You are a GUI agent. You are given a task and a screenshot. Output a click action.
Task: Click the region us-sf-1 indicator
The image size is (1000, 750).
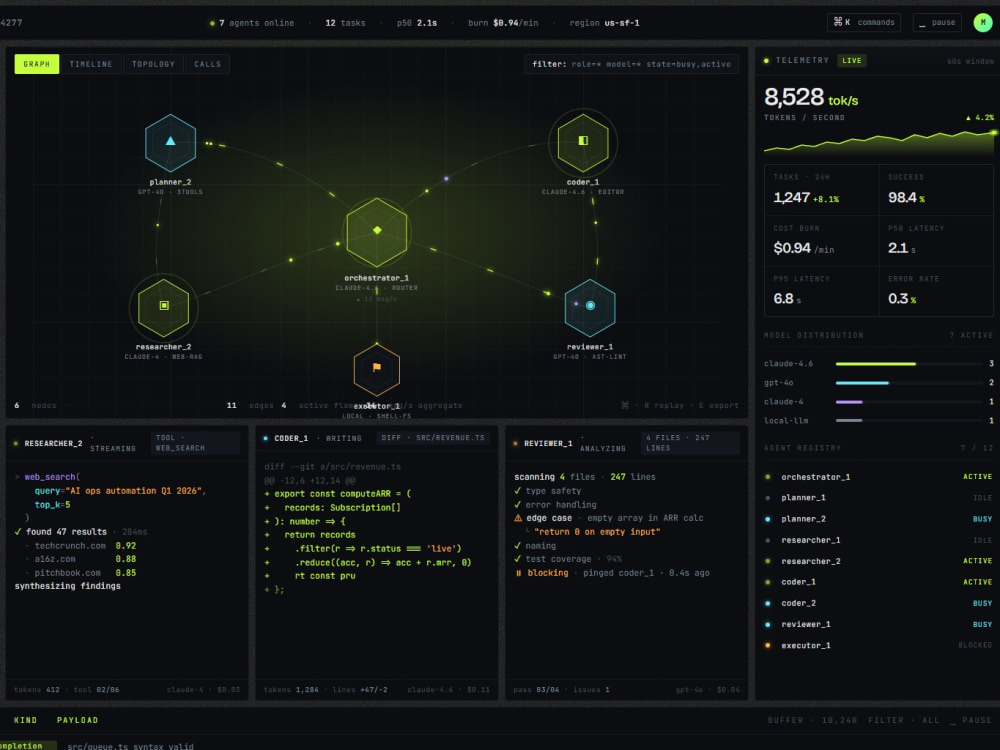[605, 23]
